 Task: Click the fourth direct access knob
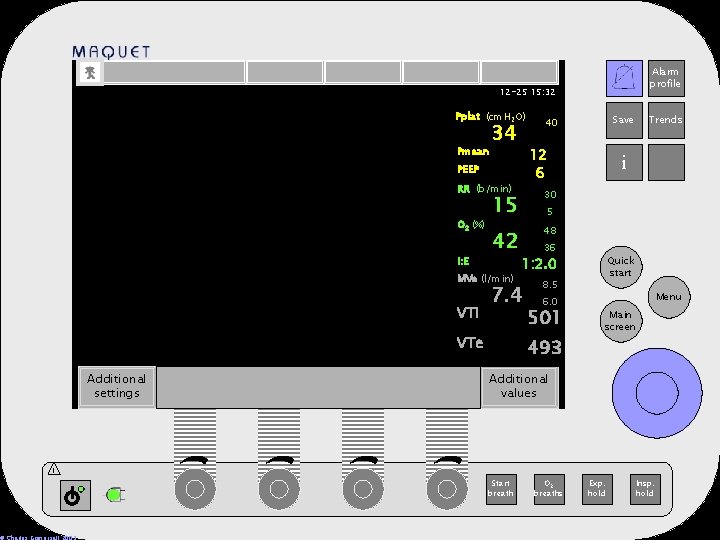pos(447,489)
